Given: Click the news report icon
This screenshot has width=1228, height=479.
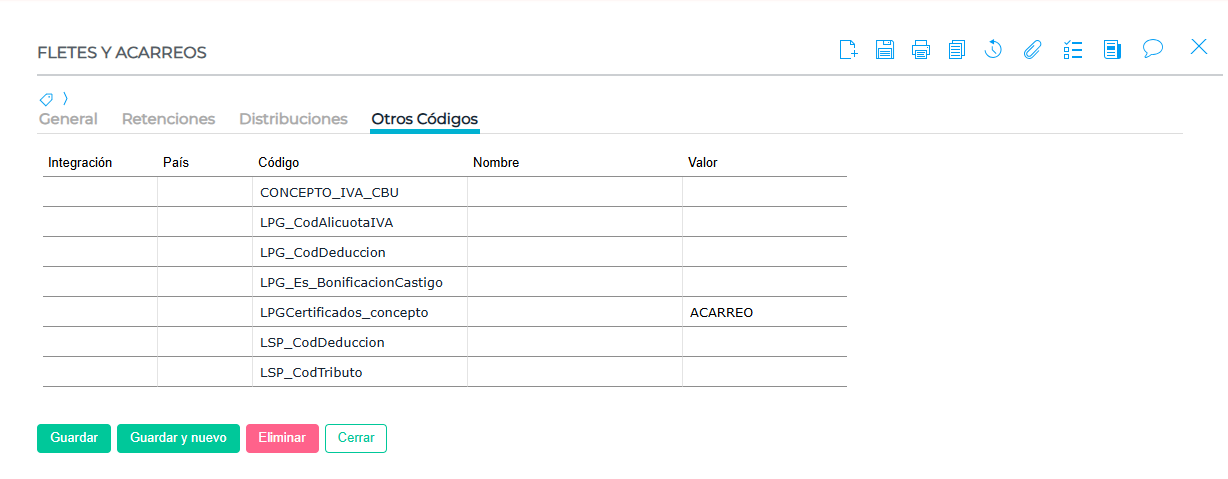Looking at the screenshot, I should tap(1112, 49).
